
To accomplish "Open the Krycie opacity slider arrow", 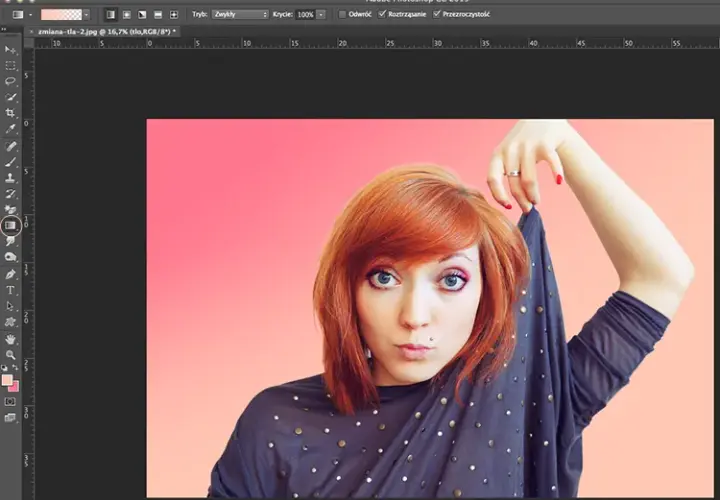I will tap(321, 15).
